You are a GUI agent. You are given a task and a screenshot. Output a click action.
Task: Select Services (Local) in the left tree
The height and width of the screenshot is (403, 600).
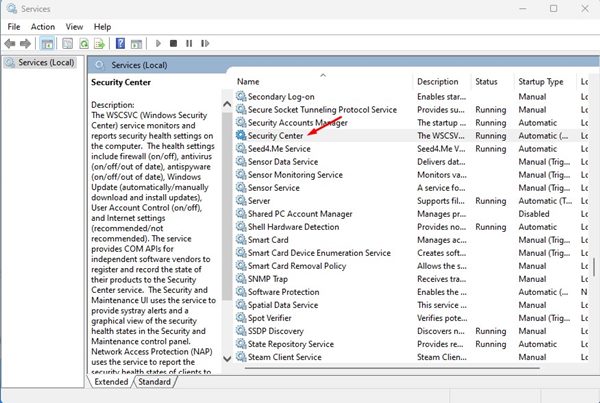click(x=46, y=62)
